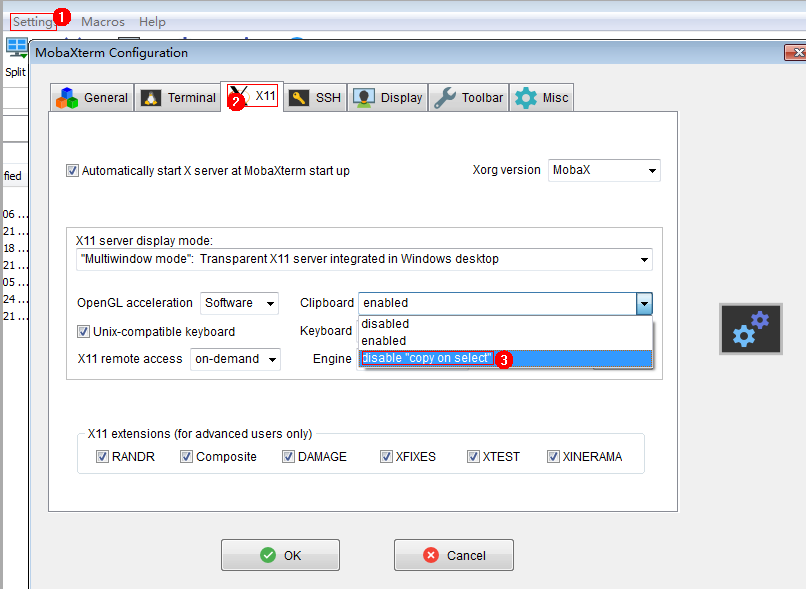Open the Help menu
806x589 pixels.
coord(152,22)
